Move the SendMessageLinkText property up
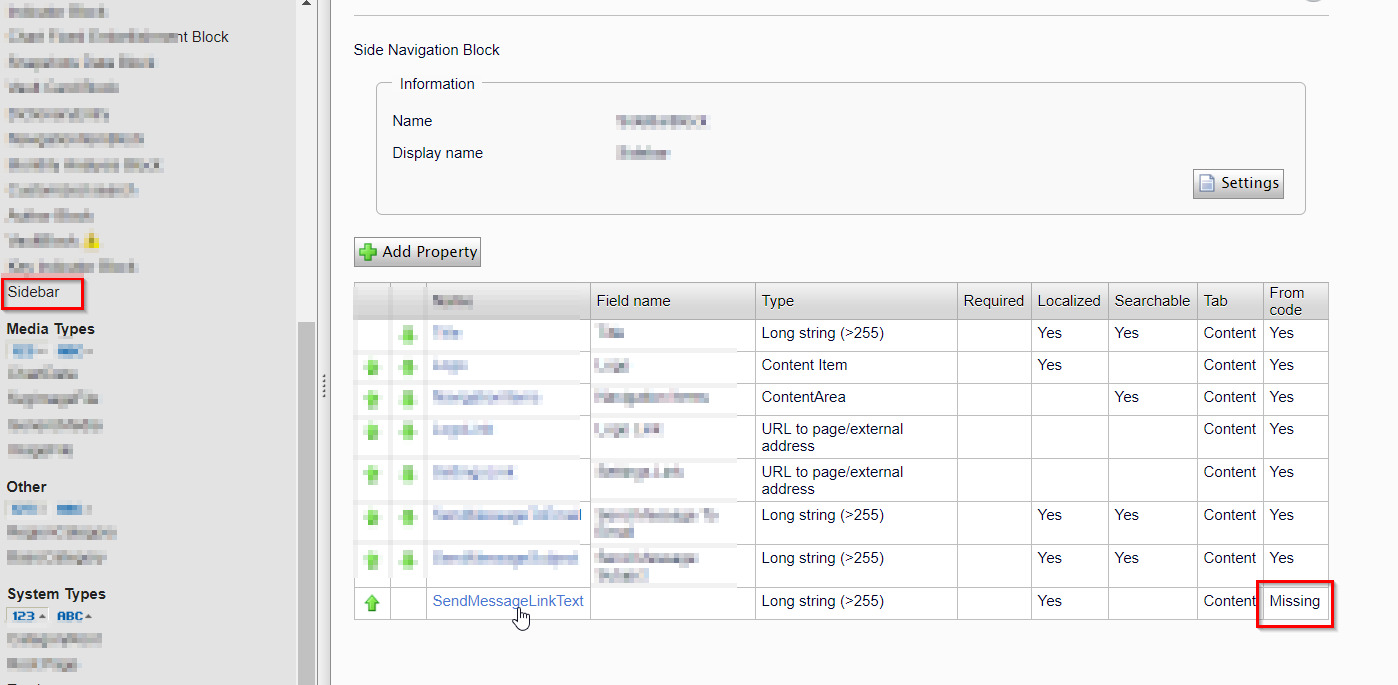This screenshot has height=685, width=1398. 372,603
